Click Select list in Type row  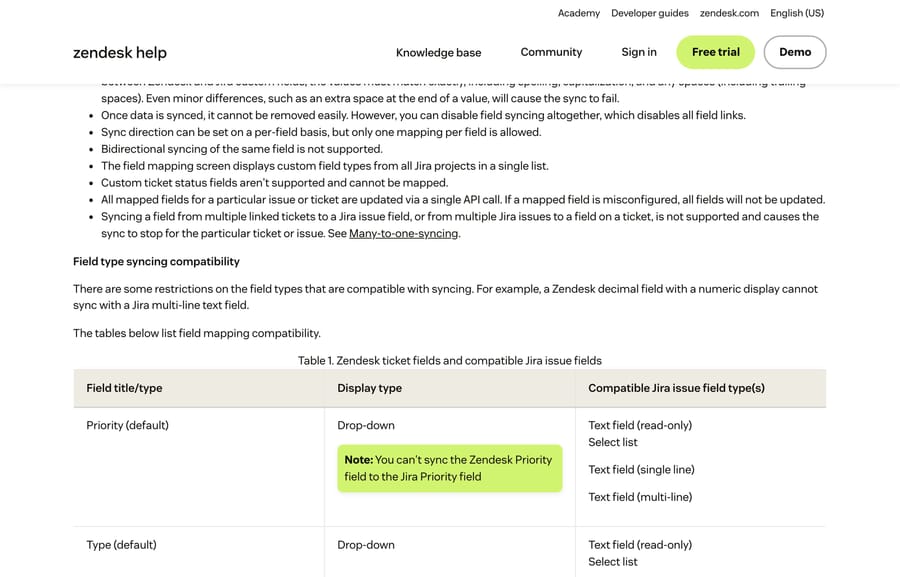612,561
